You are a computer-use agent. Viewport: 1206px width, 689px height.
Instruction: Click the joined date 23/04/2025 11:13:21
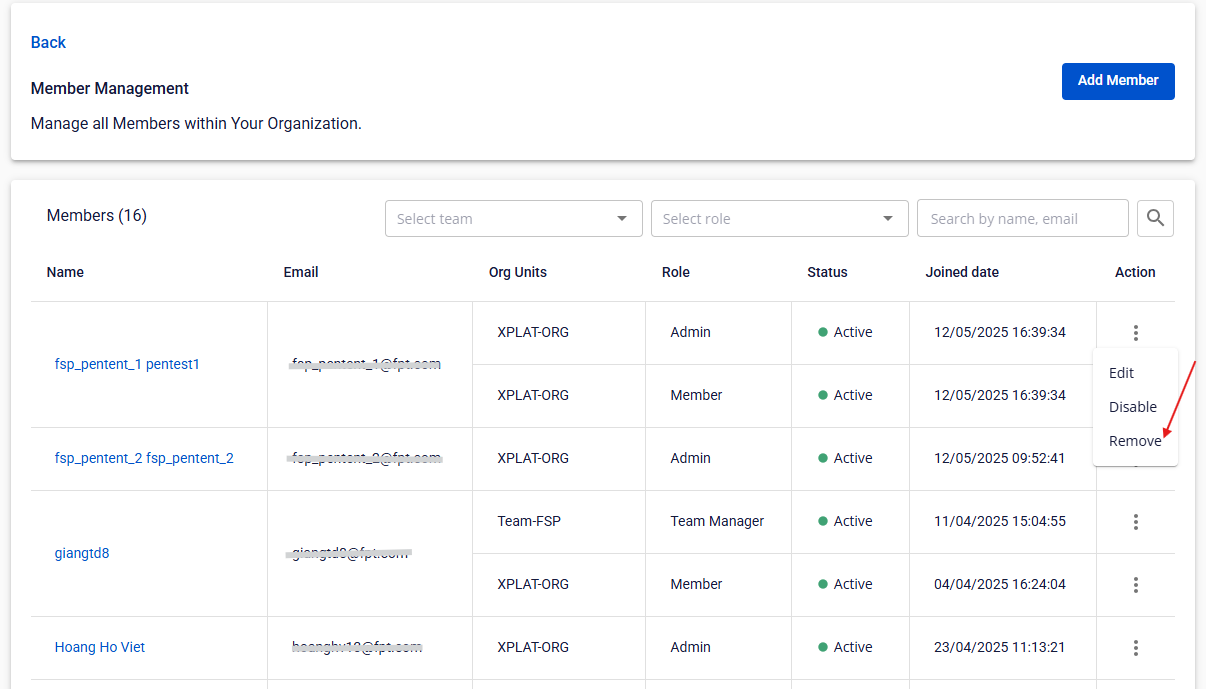pyautogui.click(x=1000, y=648)
